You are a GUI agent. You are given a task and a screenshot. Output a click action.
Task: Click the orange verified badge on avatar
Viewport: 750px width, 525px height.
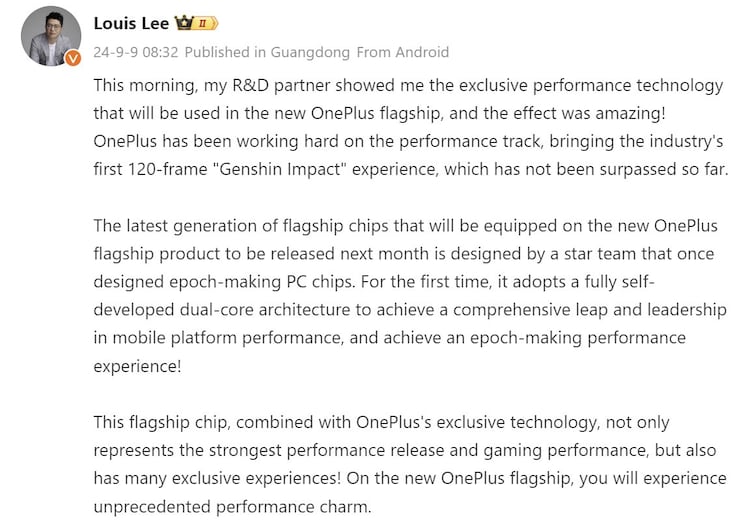click(72, 59)
